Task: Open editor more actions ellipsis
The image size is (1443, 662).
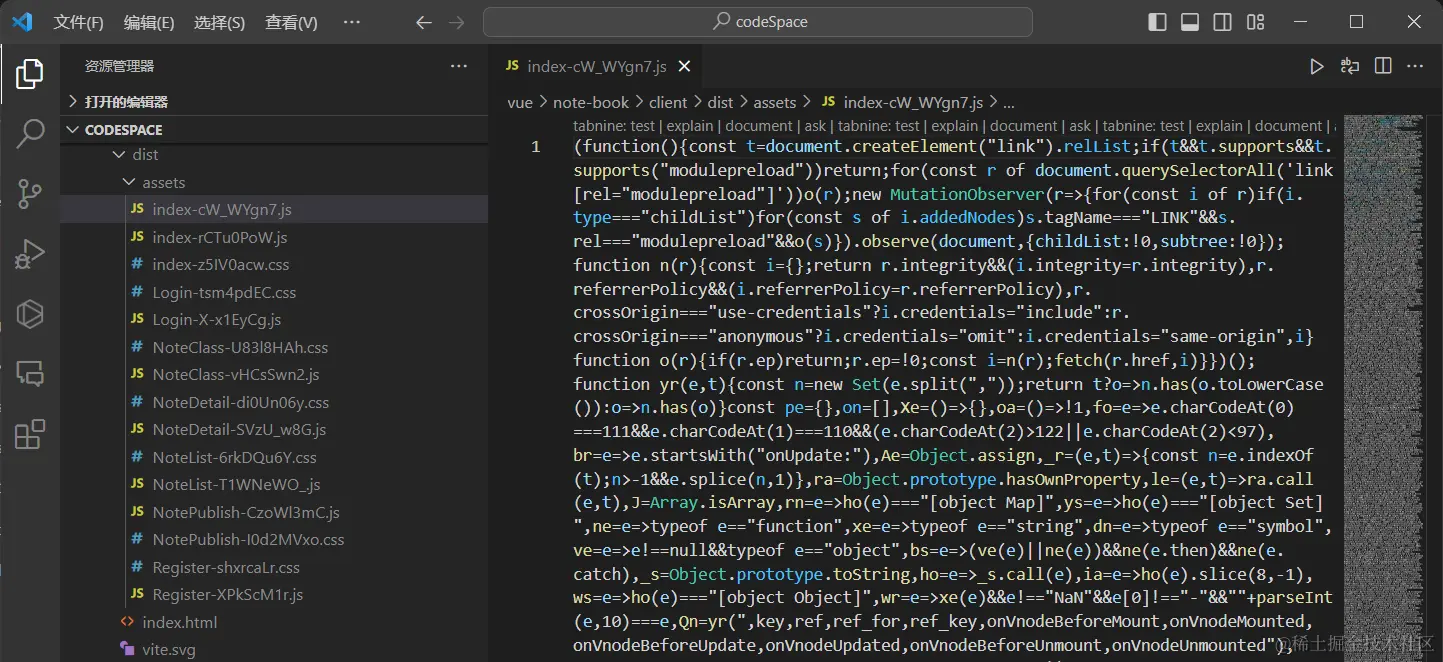Action: (1415, 66)
